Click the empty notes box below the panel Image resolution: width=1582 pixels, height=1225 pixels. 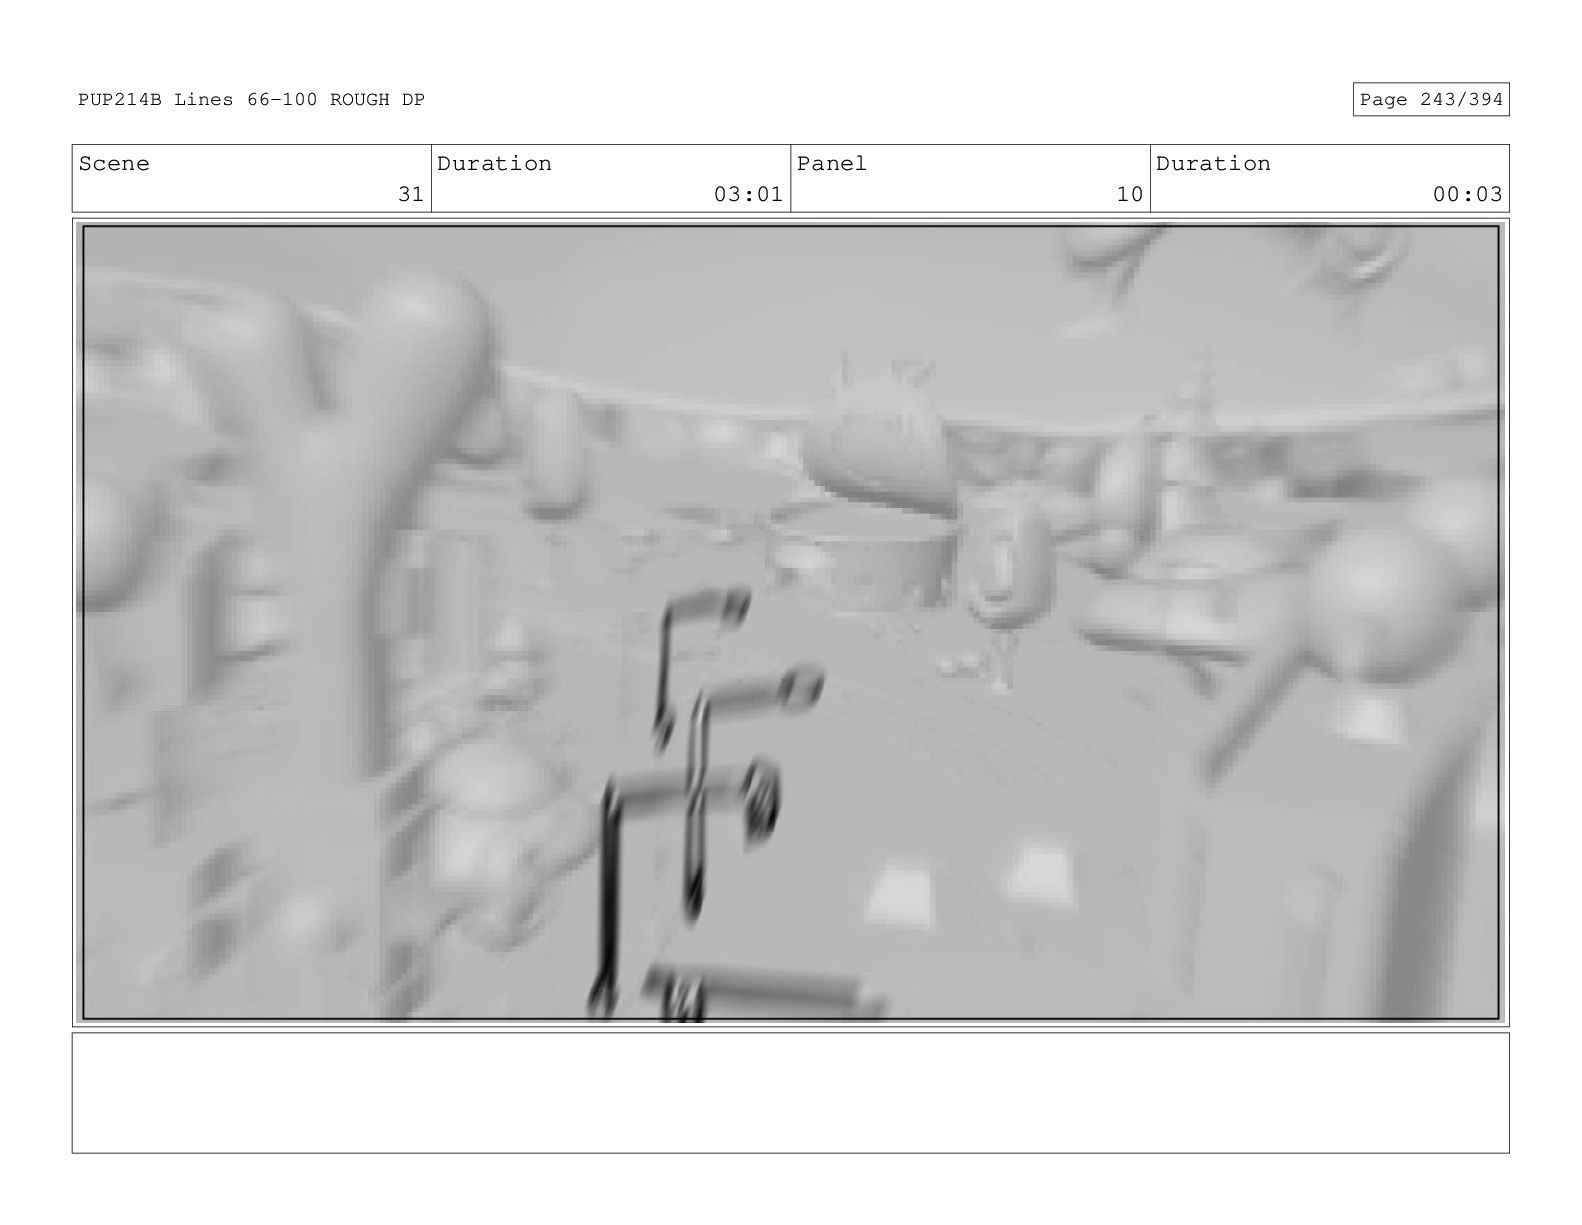click(x=790, y=1093)
